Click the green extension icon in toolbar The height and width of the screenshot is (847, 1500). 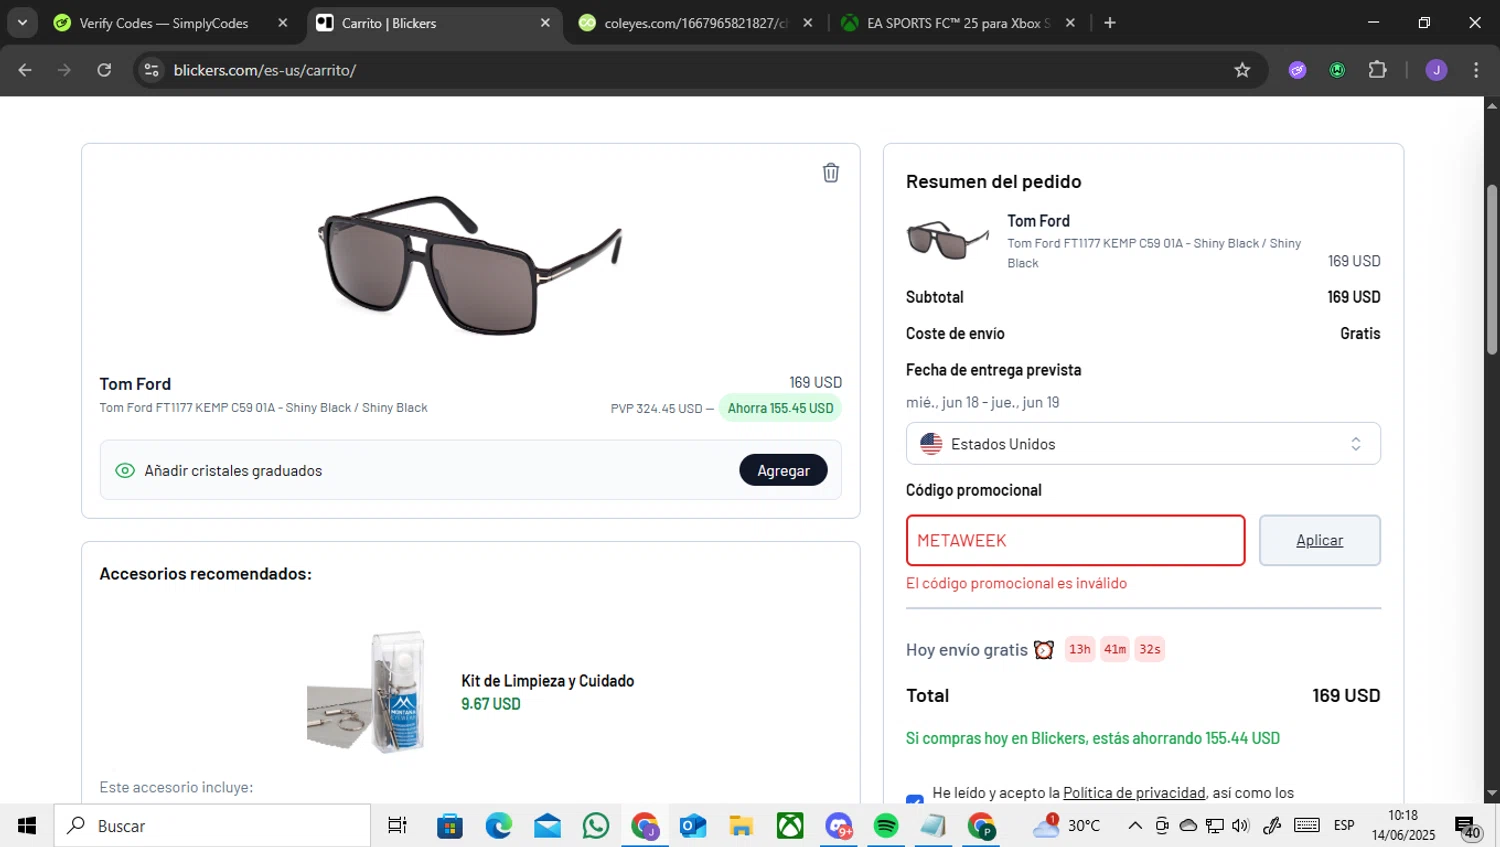(x=1337, y=70)
